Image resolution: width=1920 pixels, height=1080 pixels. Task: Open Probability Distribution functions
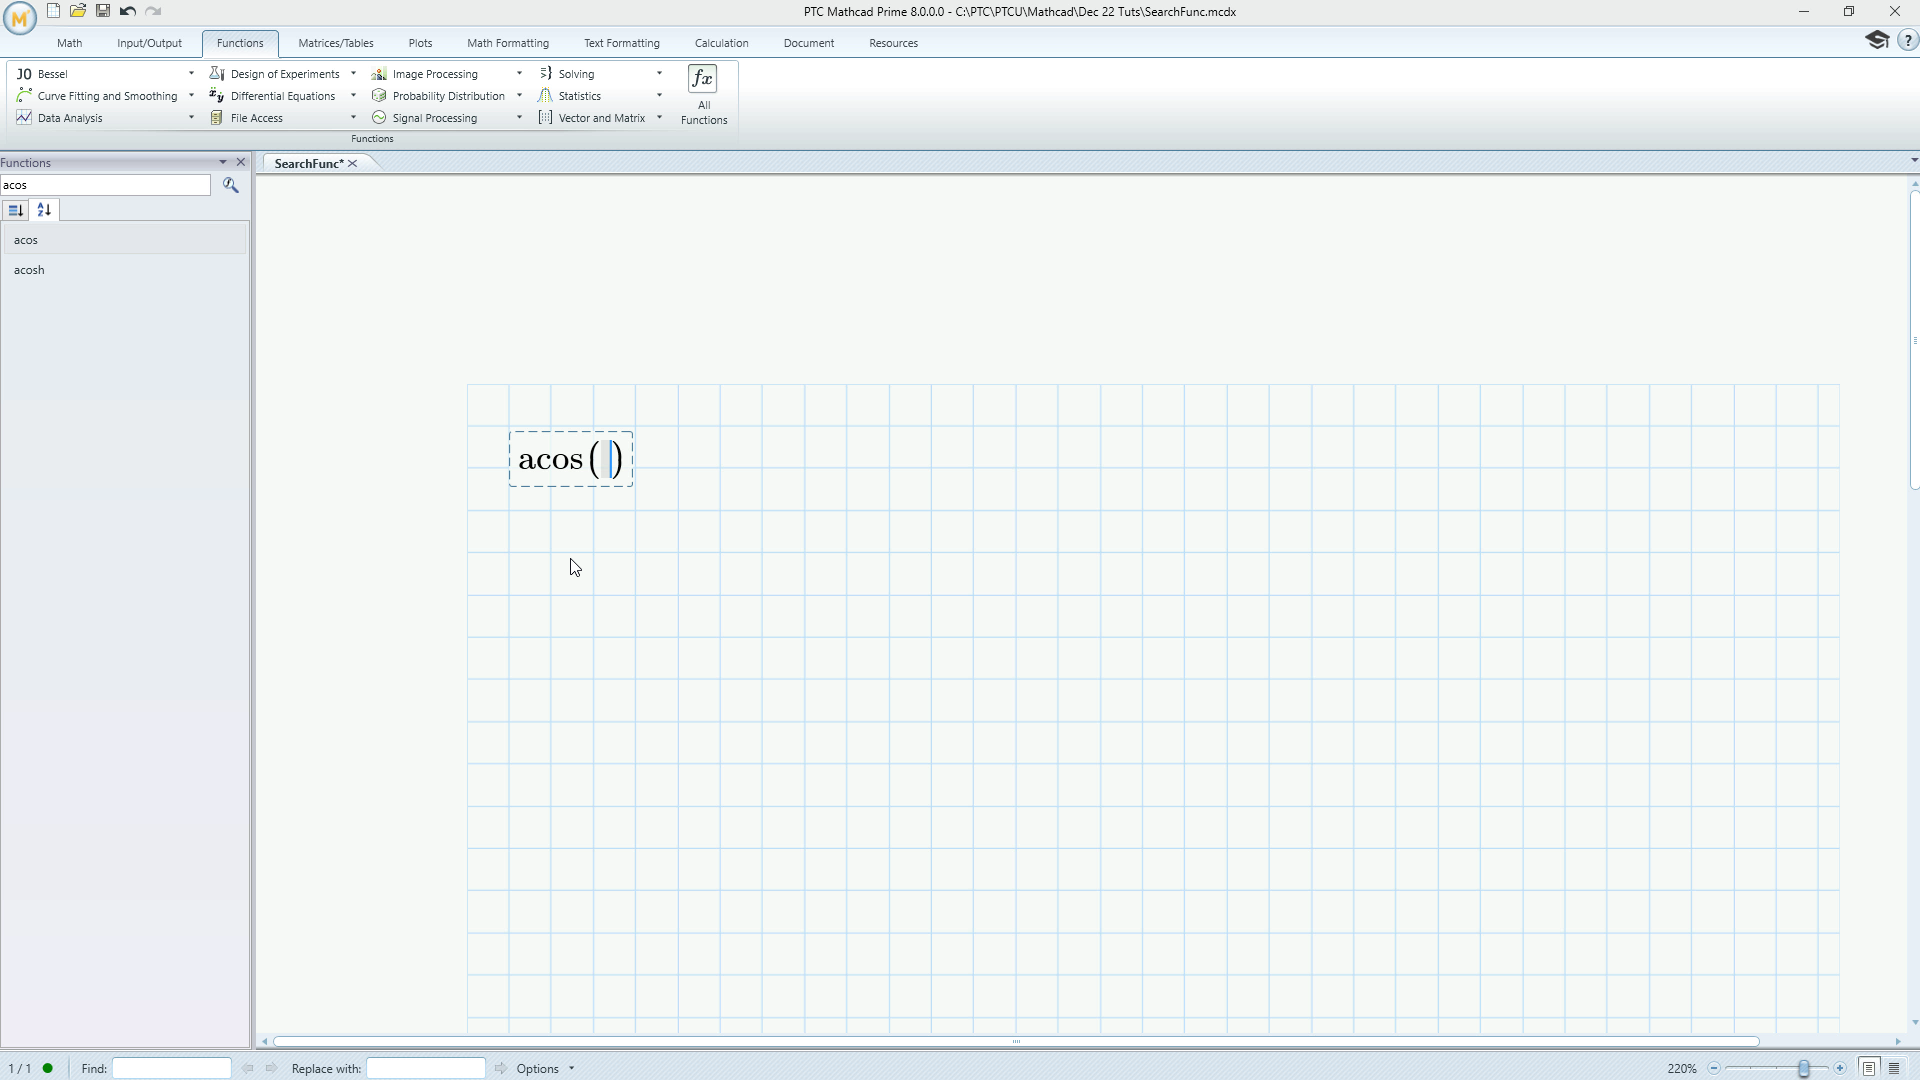tap(438, 96)
